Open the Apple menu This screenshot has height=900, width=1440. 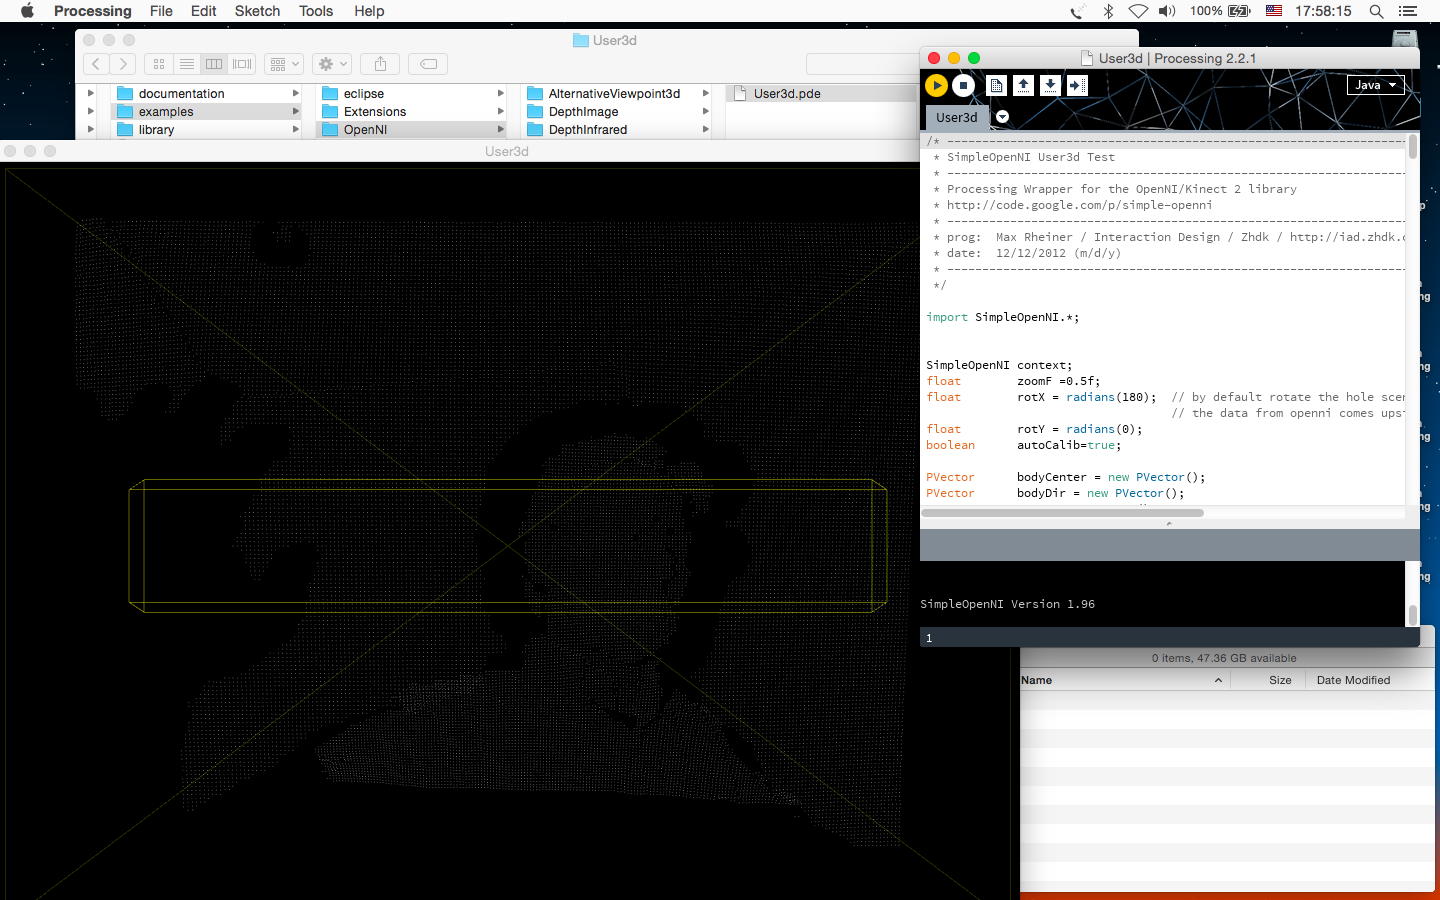click(x=27, y=11)
